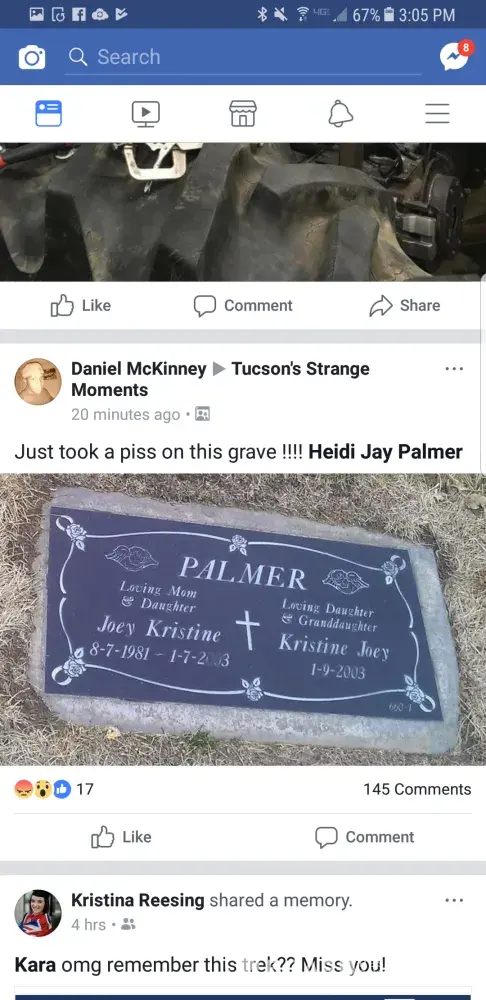Open the Watch videos tab

coord(146,114)
